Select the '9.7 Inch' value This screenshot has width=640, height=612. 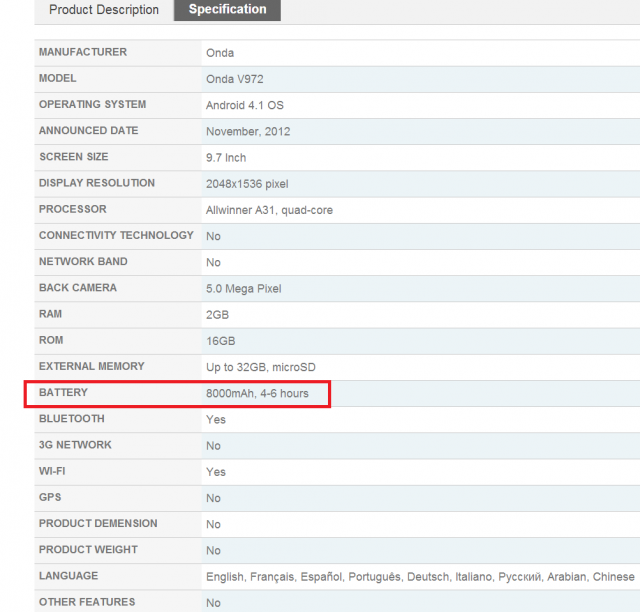coord(226,158)
